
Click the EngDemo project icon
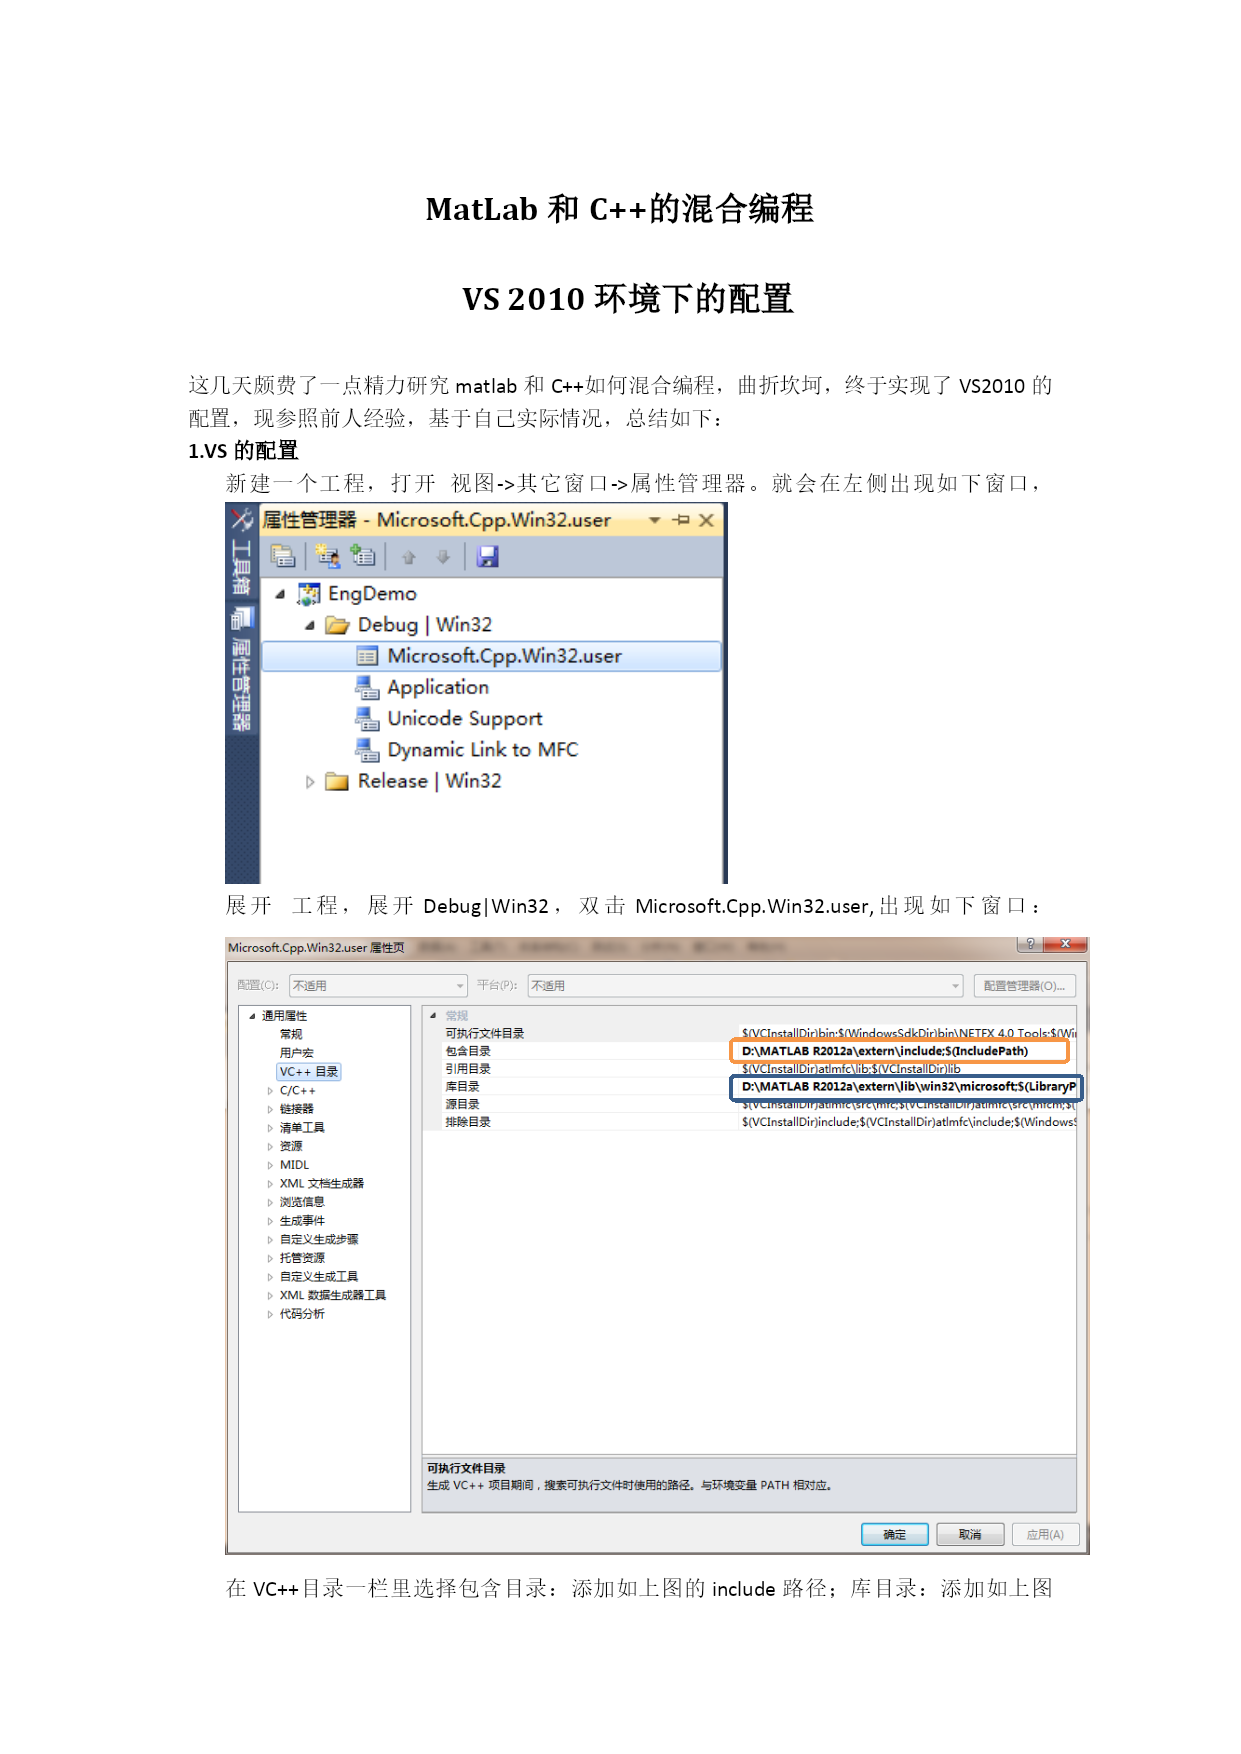(309, 594)
